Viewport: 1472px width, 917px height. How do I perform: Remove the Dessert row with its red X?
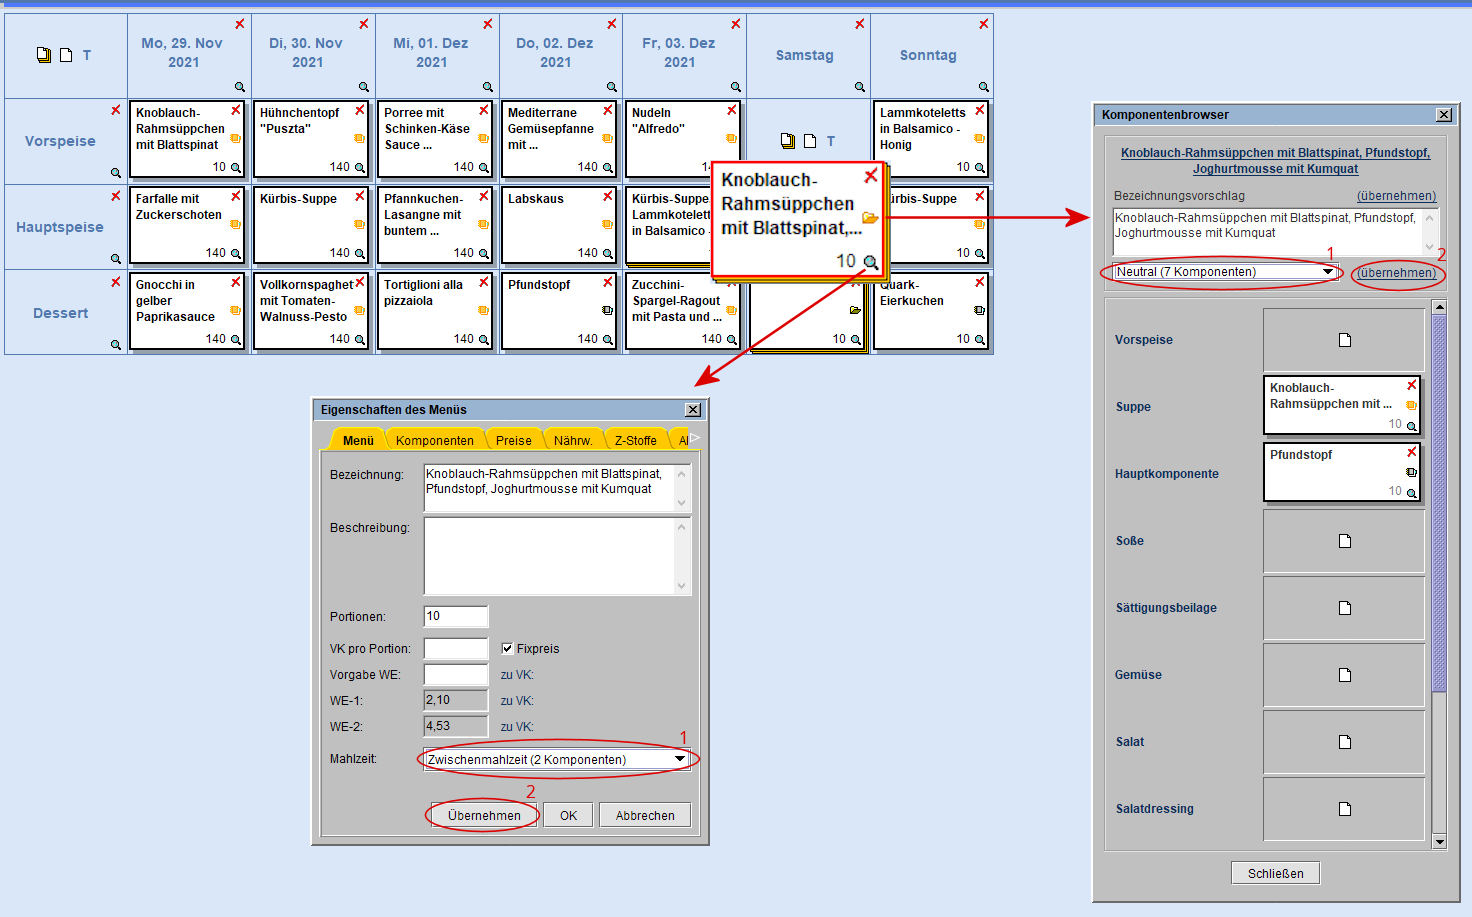[116, 282]
